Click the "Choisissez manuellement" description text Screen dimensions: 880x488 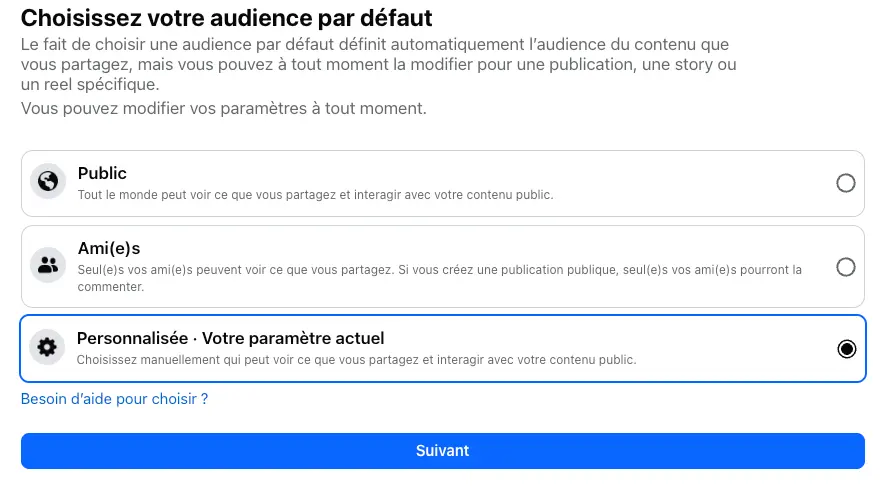click(357, 359)
